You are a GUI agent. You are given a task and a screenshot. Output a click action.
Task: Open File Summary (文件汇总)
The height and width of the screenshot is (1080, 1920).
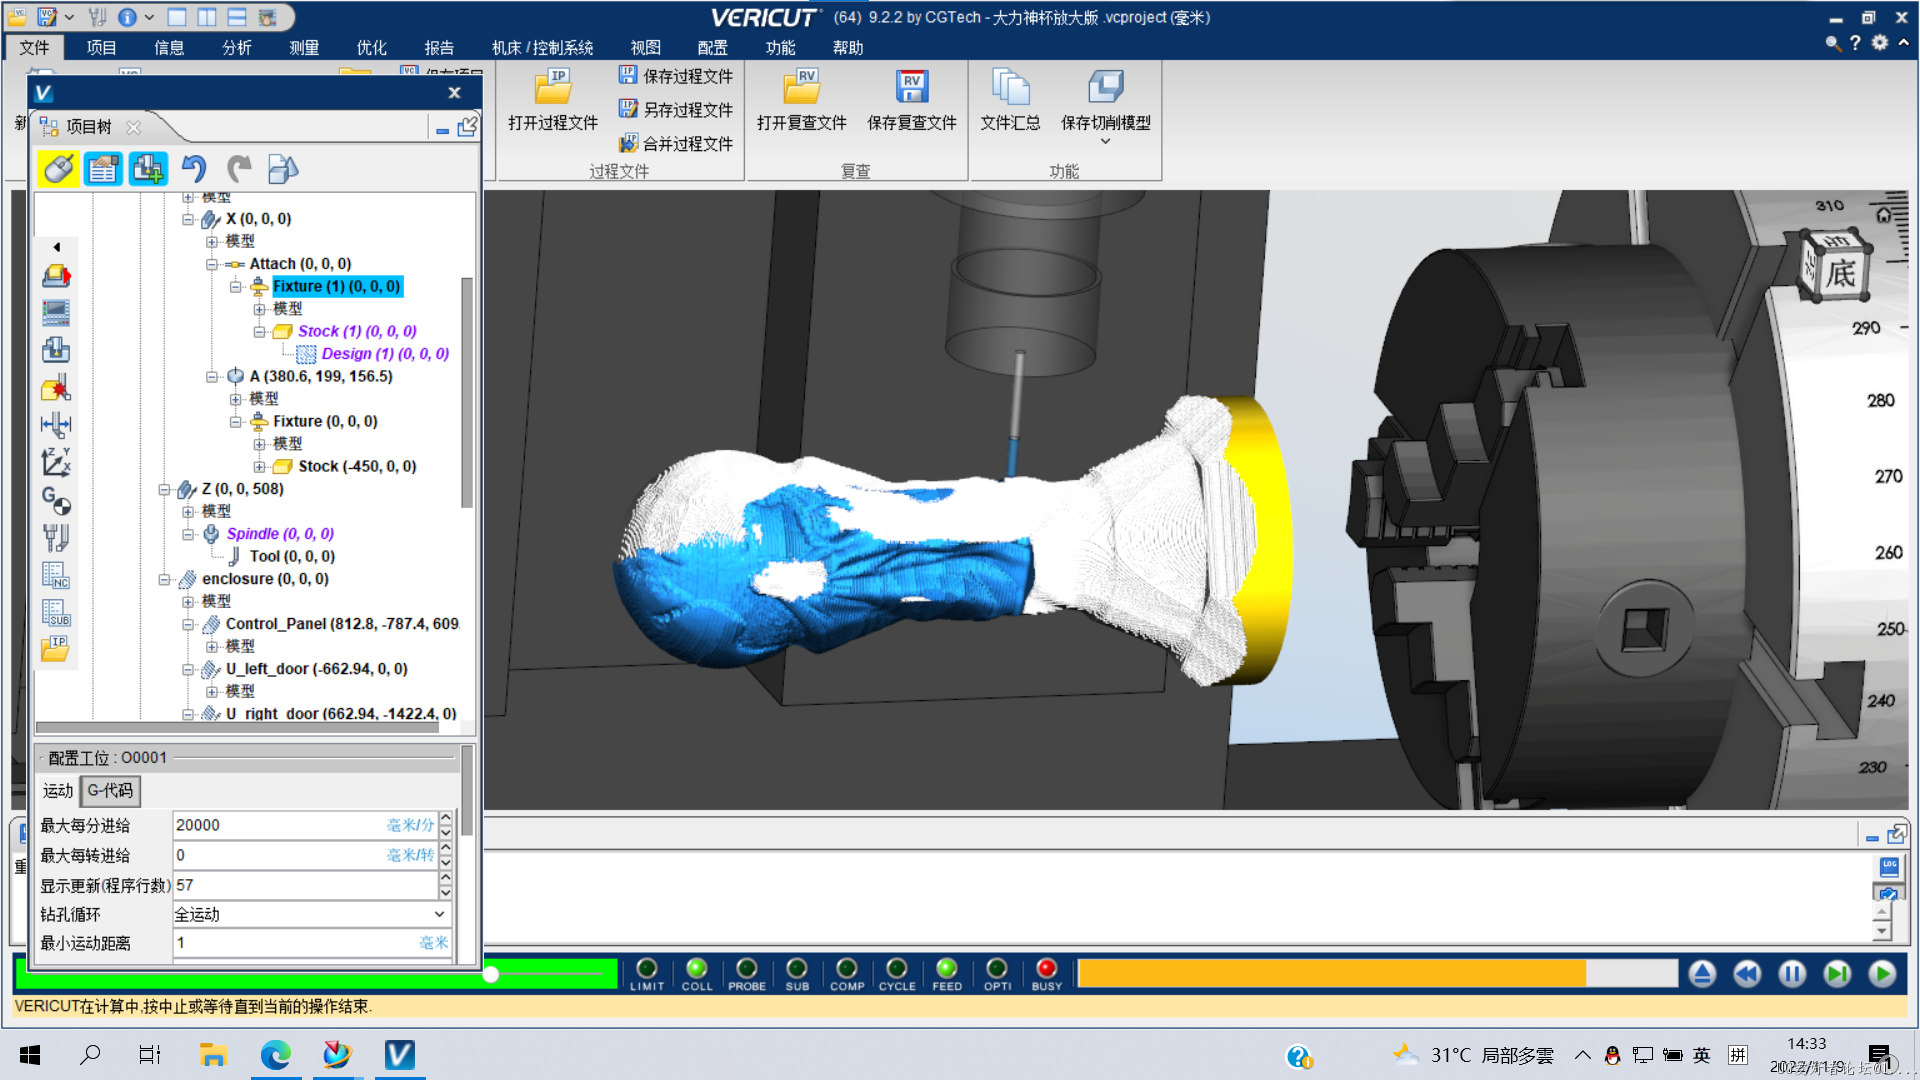(x=1010, y=100)
